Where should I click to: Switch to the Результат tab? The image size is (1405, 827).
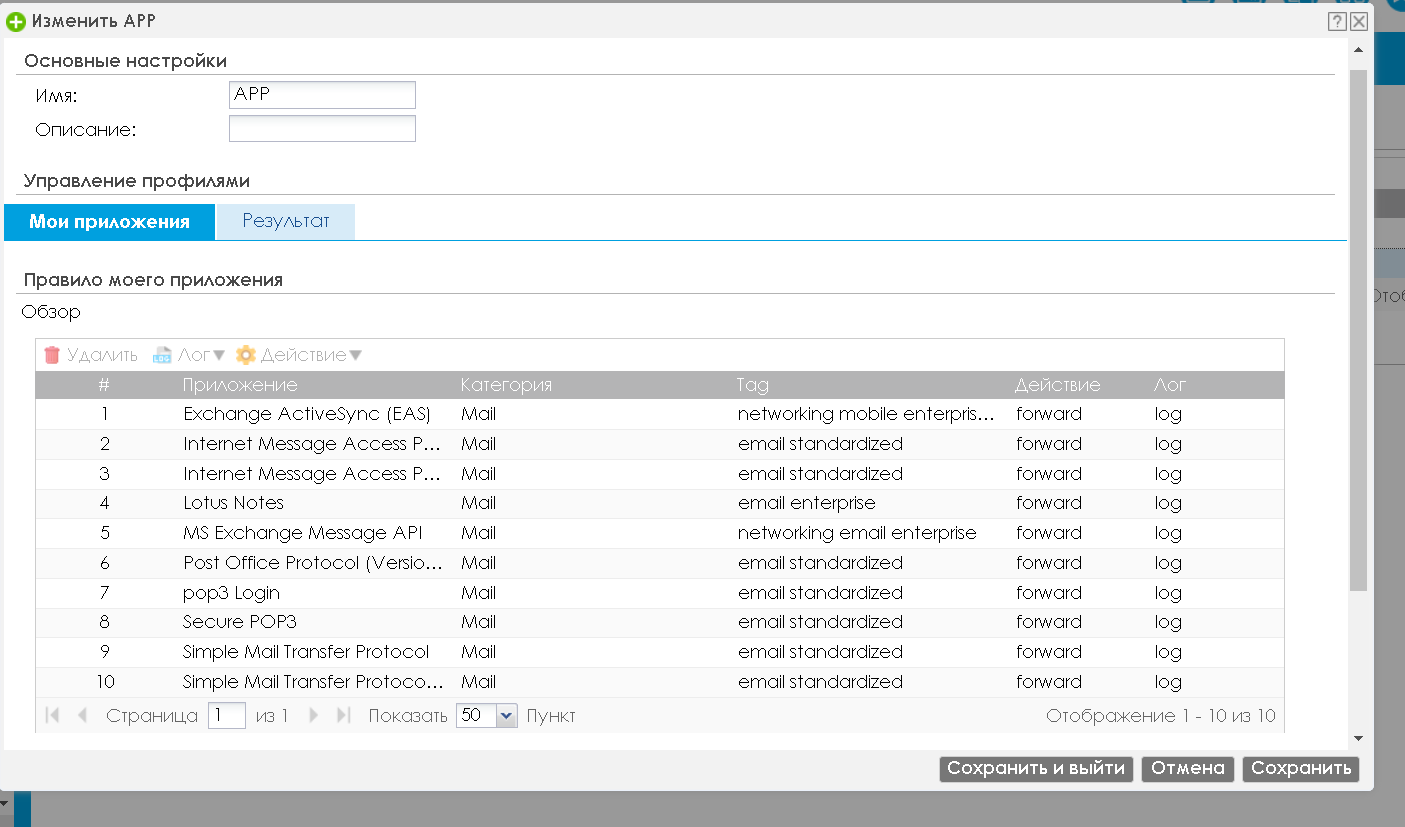point(286,222)
